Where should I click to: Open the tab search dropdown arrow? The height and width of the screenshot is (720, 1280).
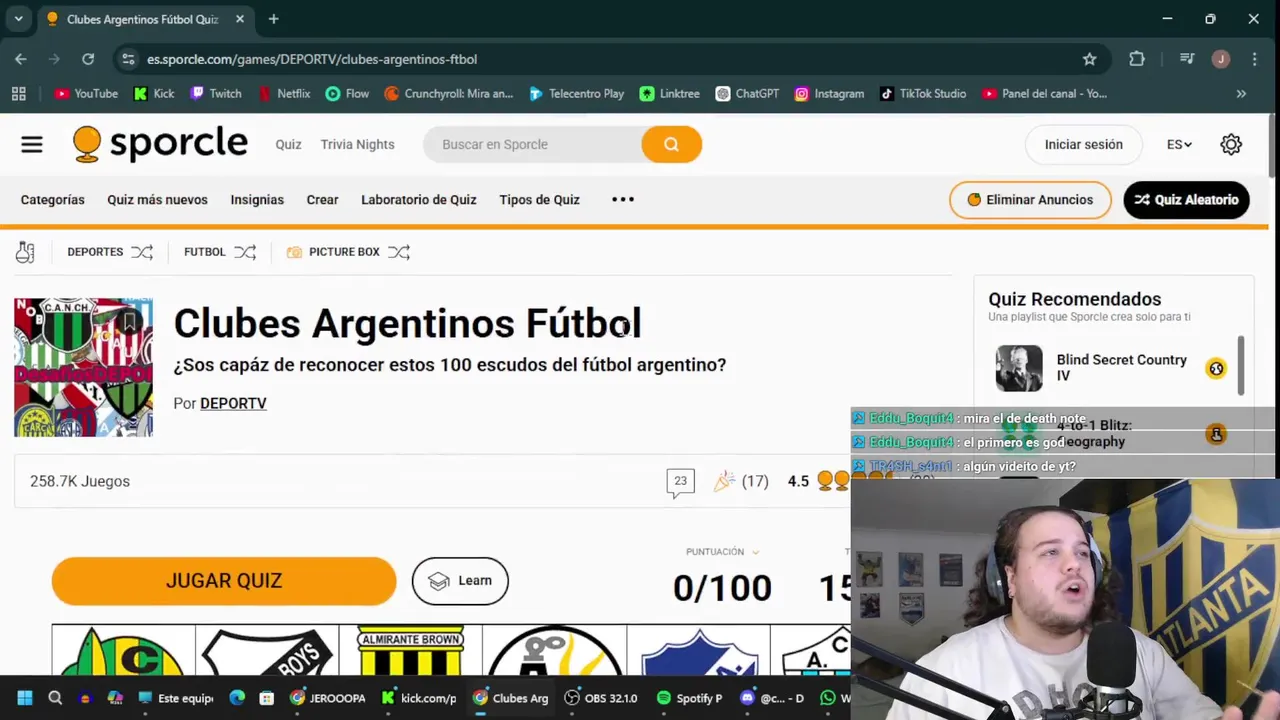coord(18,19)
